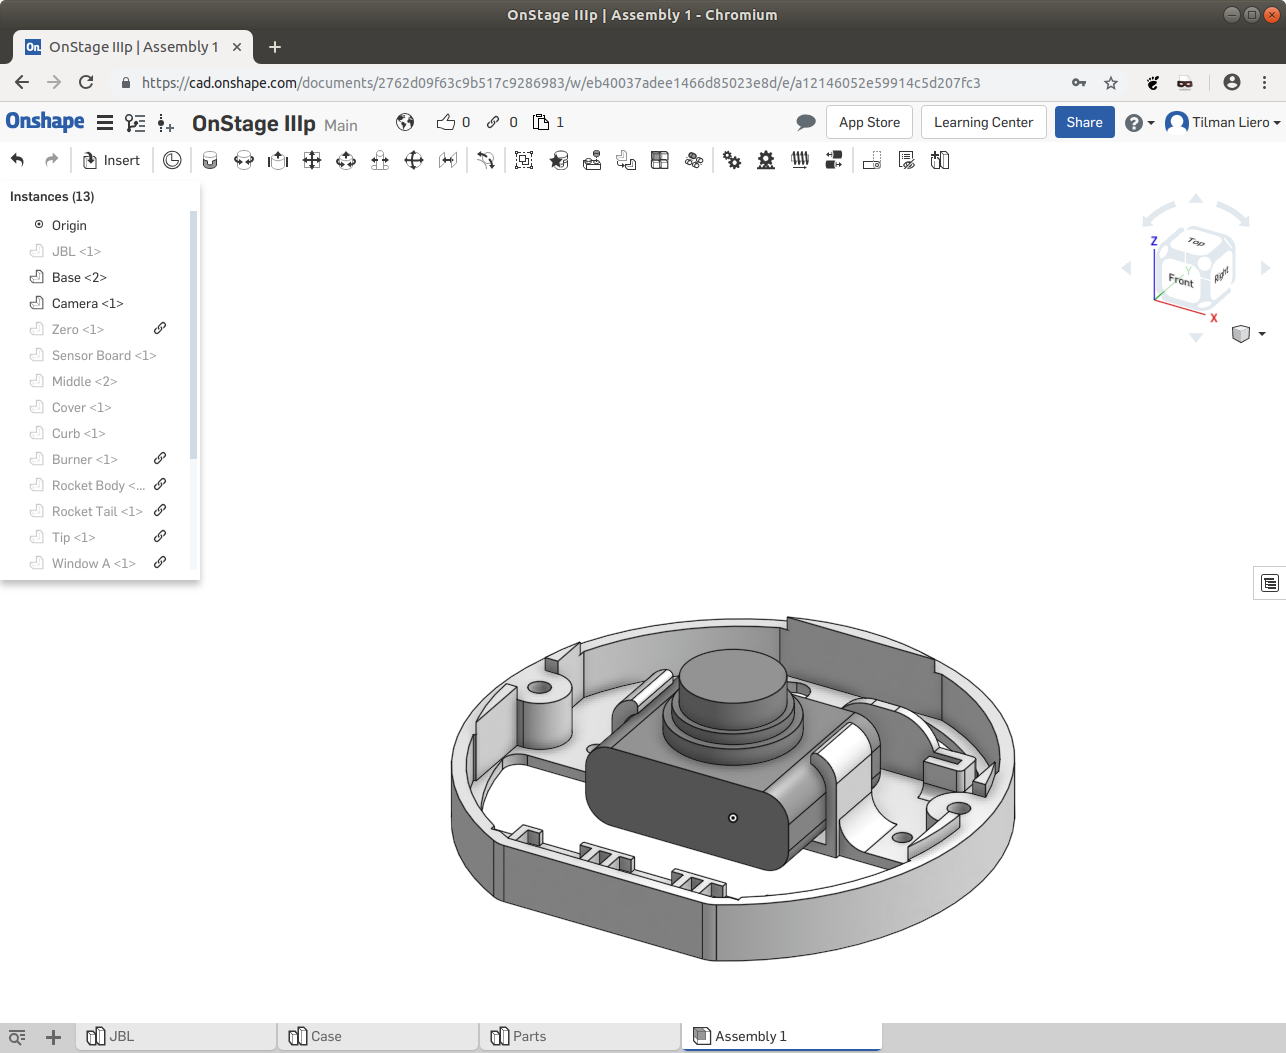The image size is (1286, 1053).
Task: Click the globe public-document icon
Action: point(405,122)
